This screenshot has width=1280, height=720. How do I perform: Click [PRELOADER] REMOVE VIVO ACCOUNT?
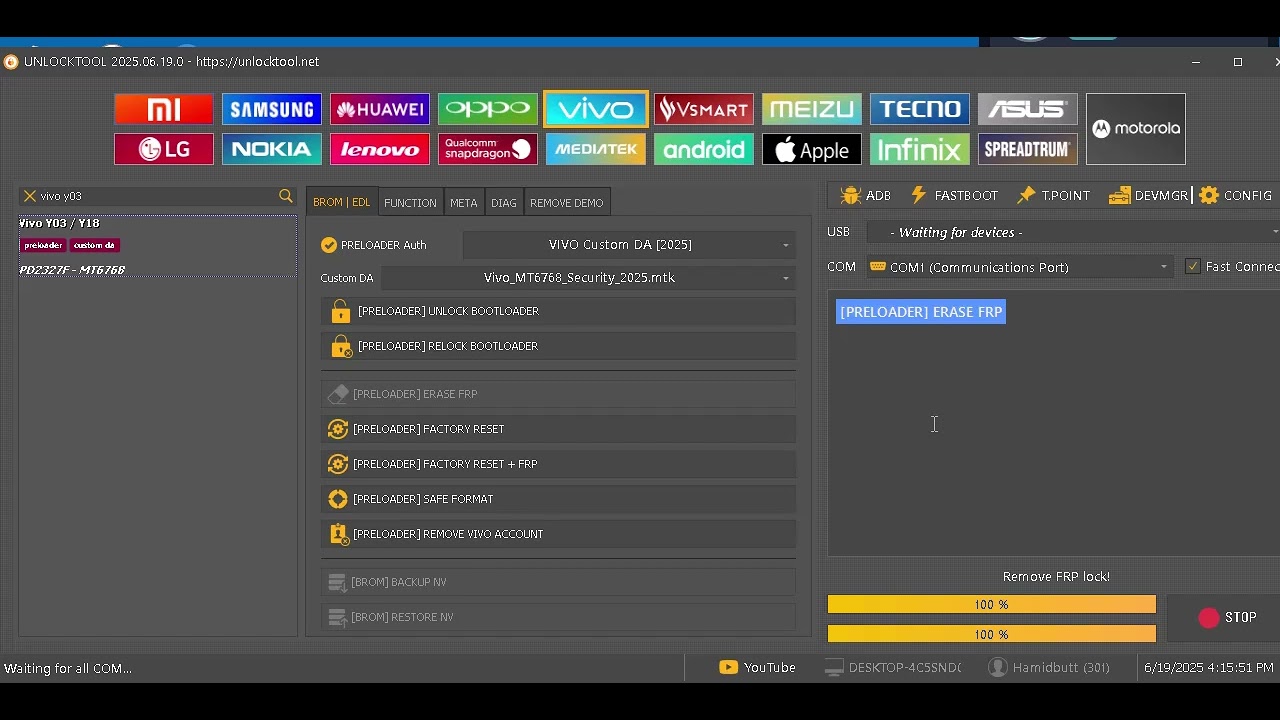pos(559,534)
